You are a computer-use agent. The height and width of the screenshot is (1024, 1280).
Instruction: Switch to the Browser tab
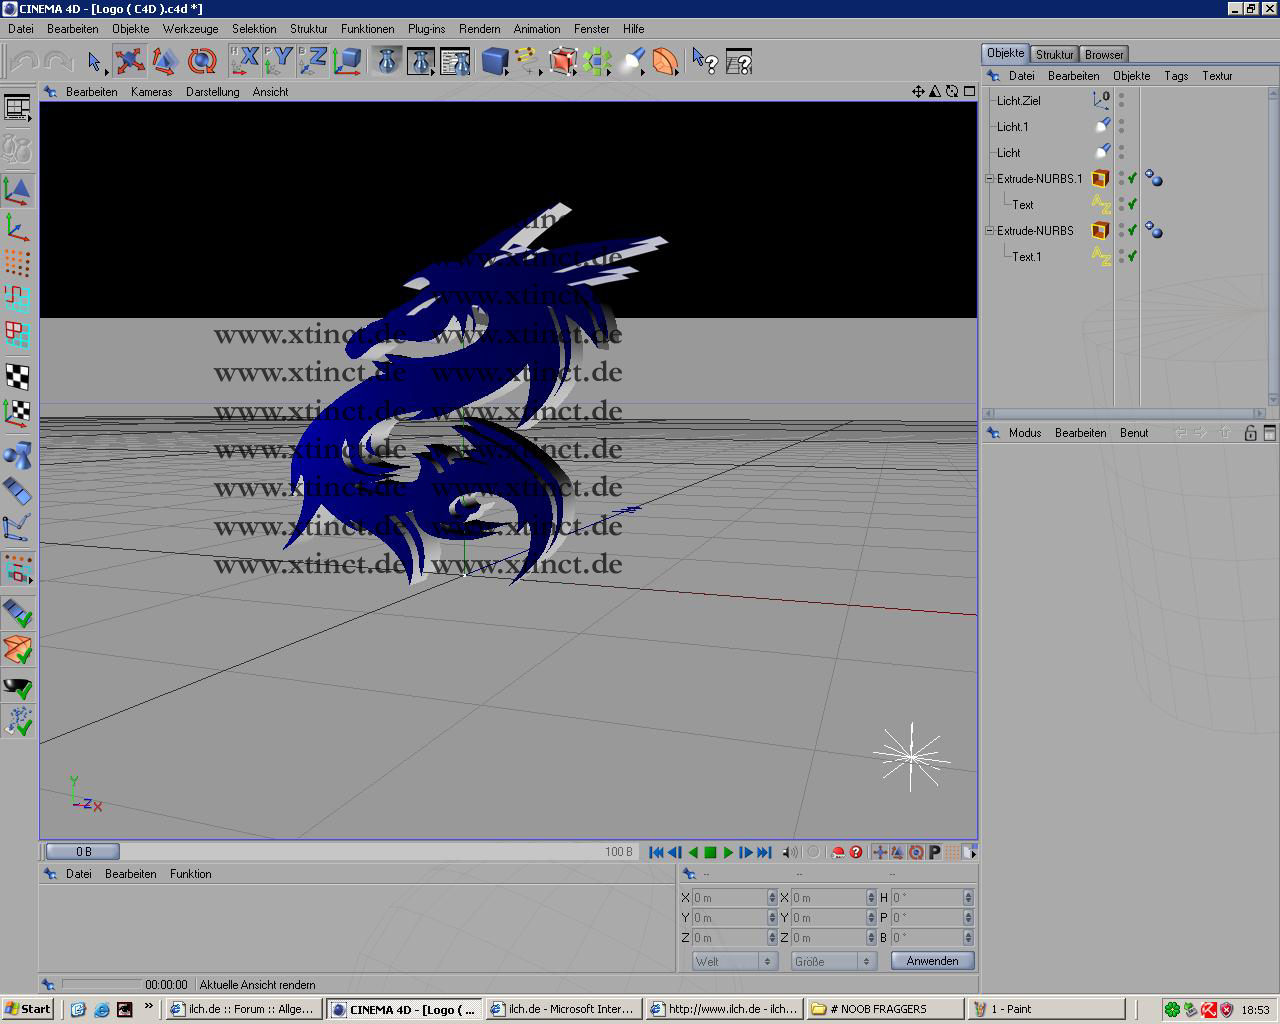tap(1104, 54)
